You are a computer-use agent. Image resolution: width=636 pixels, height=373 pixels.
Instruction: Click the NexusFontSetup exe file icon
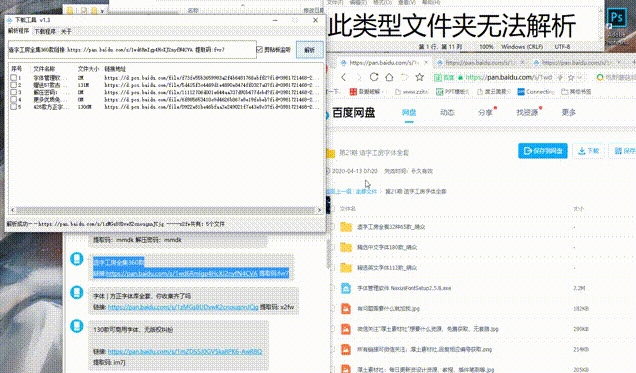click(346, 288)
